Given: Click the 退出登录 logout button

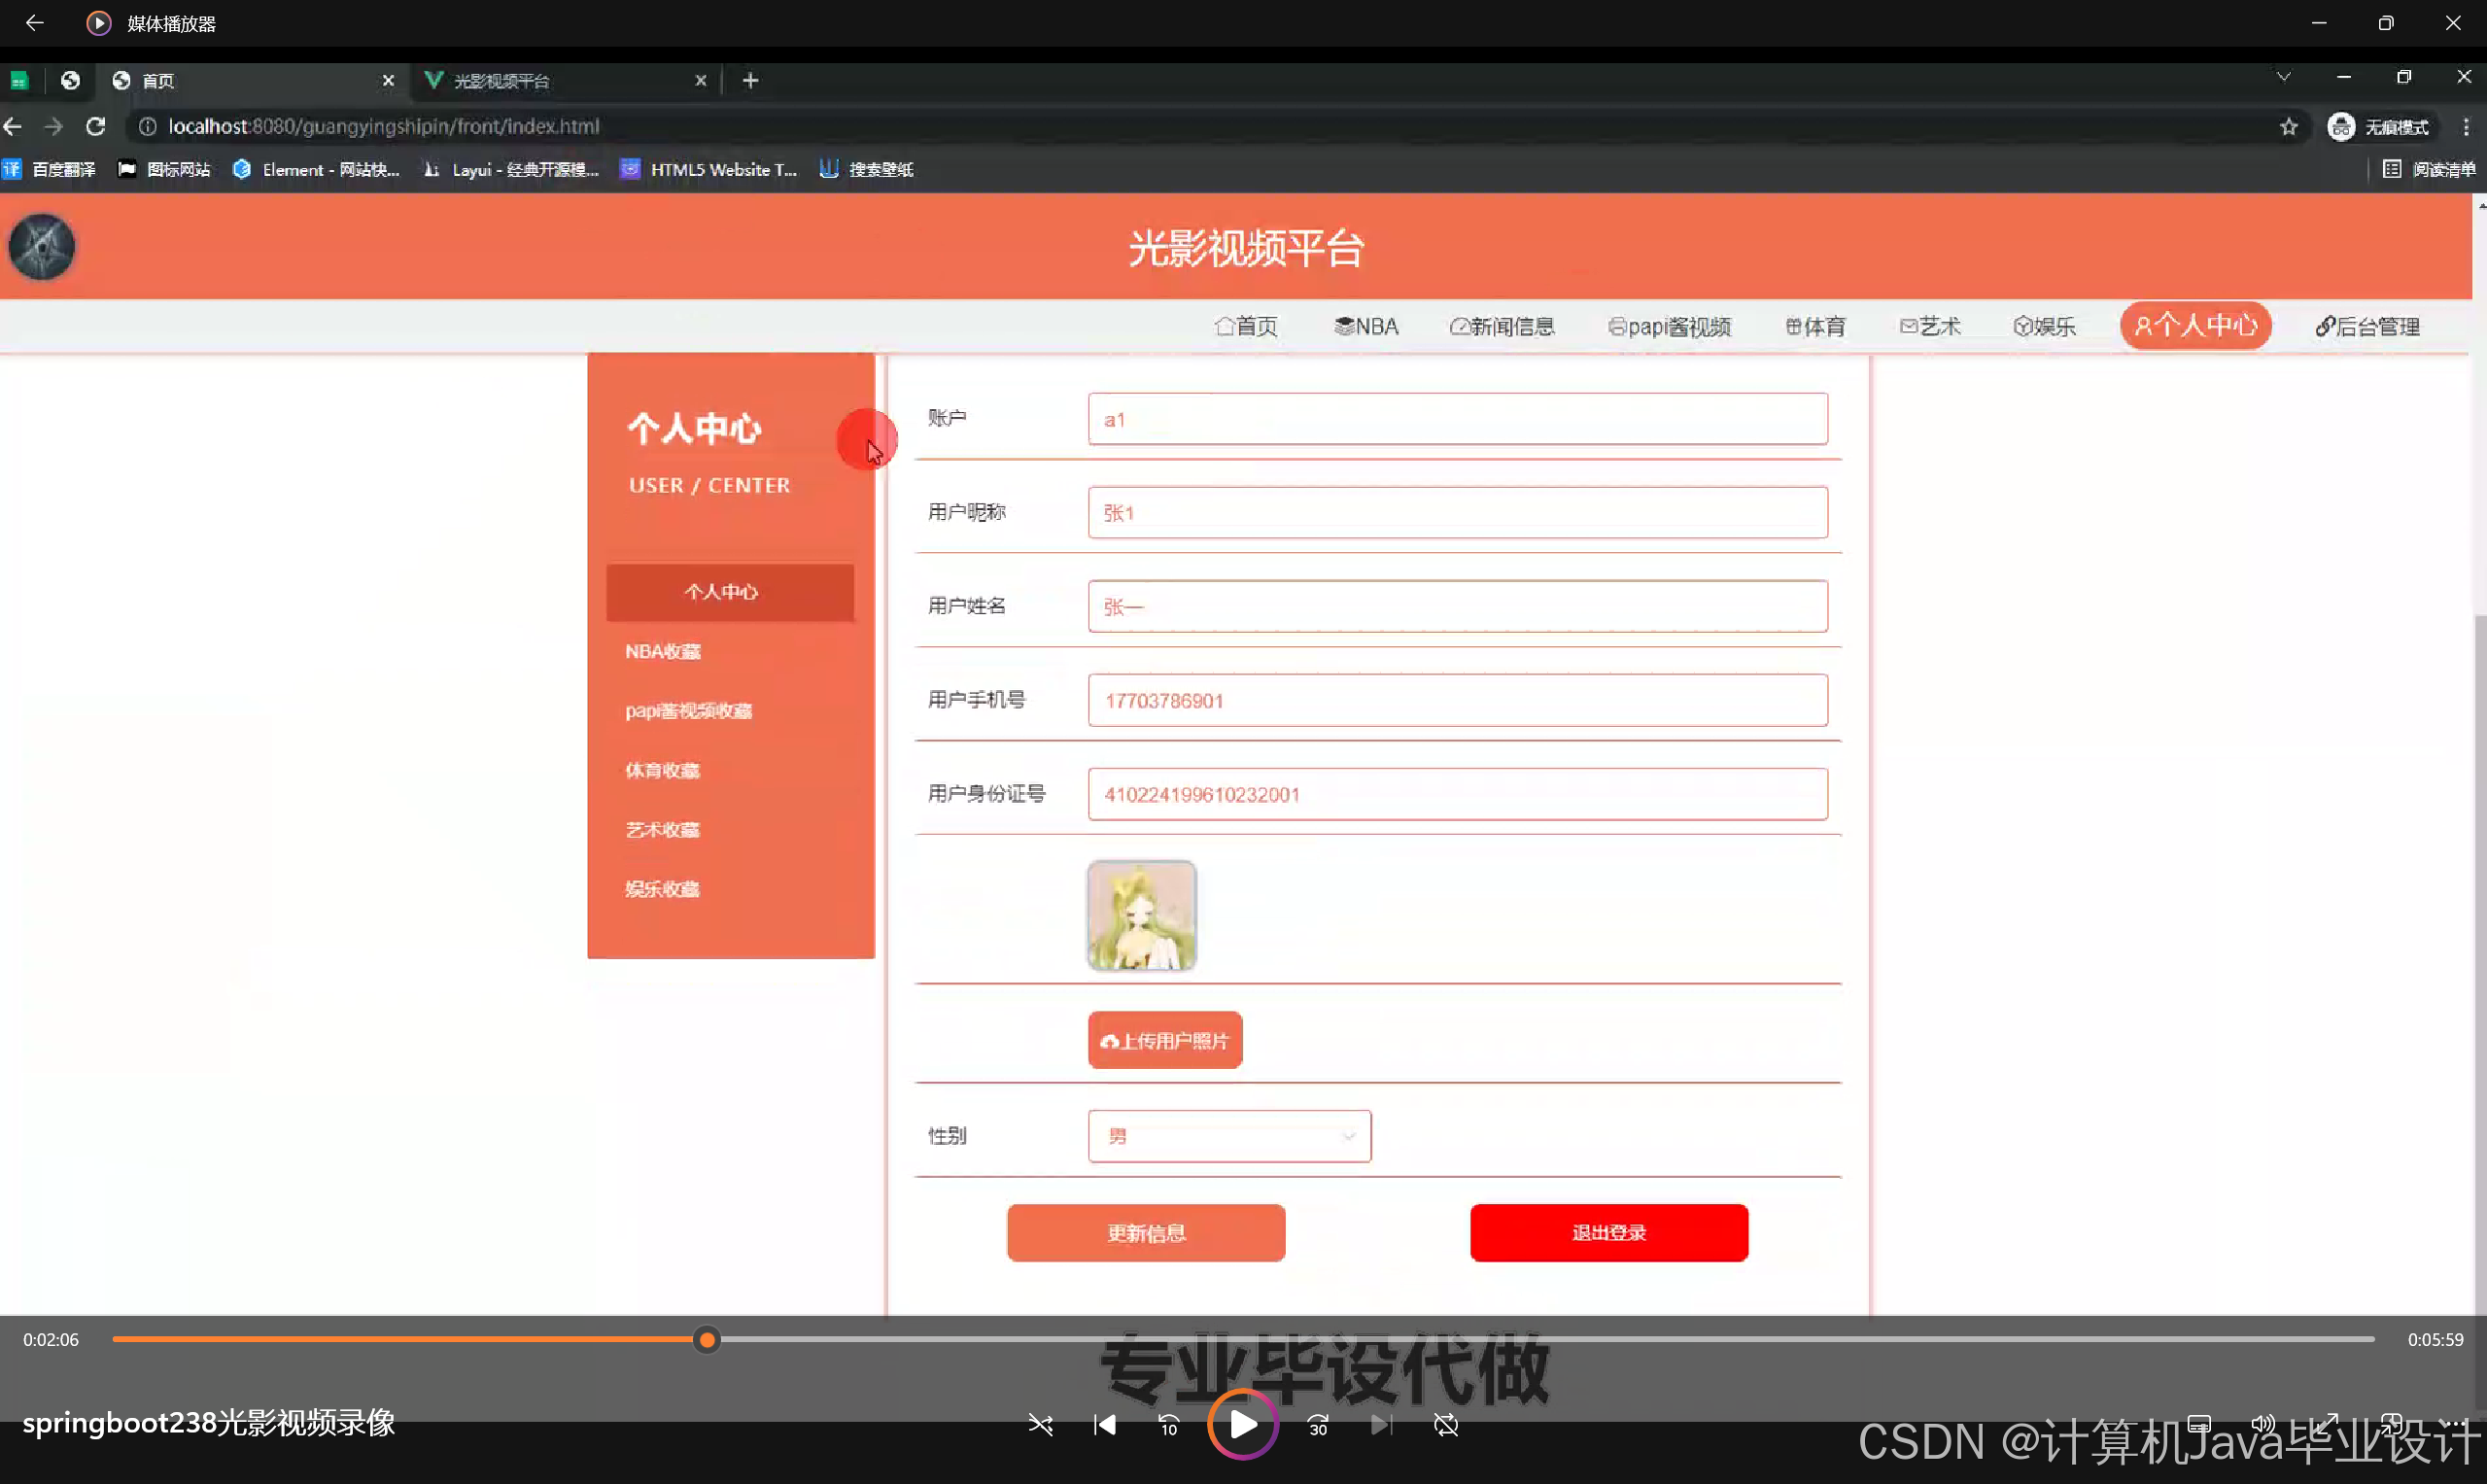Looking at the screenshot, I should (1608, 1233).
